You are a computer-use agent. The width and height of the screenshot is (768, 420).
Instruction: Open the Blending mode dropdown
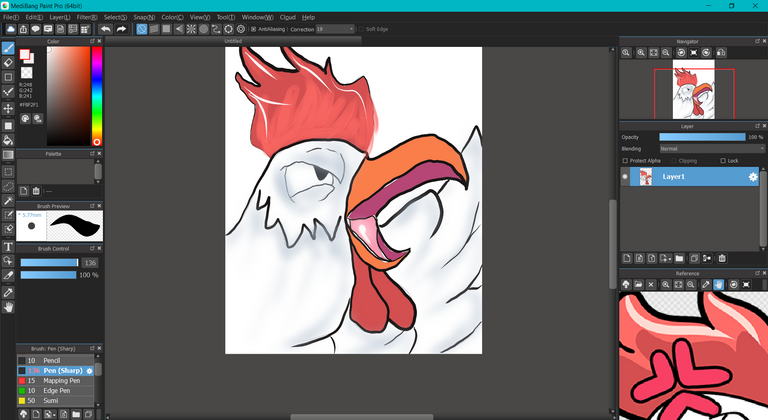[x=712, y=148]
